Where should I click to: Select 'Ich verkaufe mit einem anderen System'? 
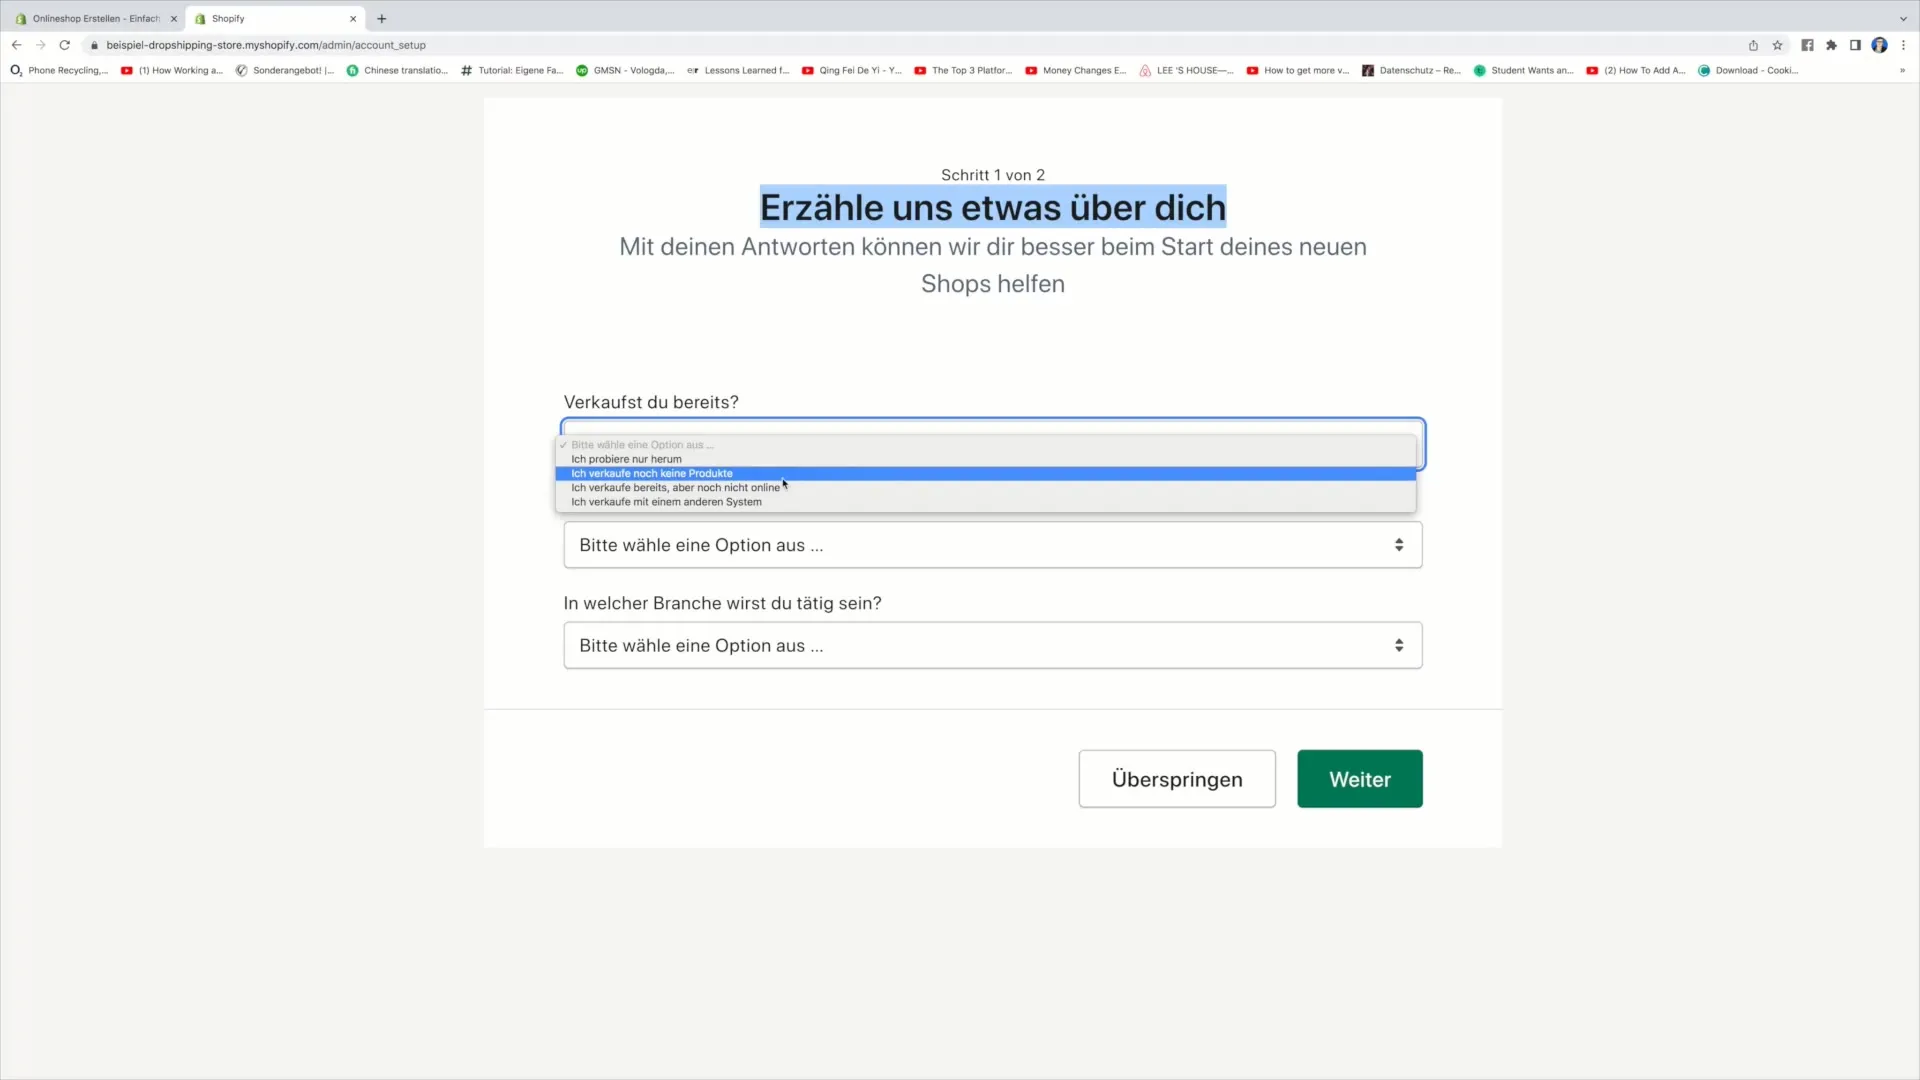click(x=666, y=501)
